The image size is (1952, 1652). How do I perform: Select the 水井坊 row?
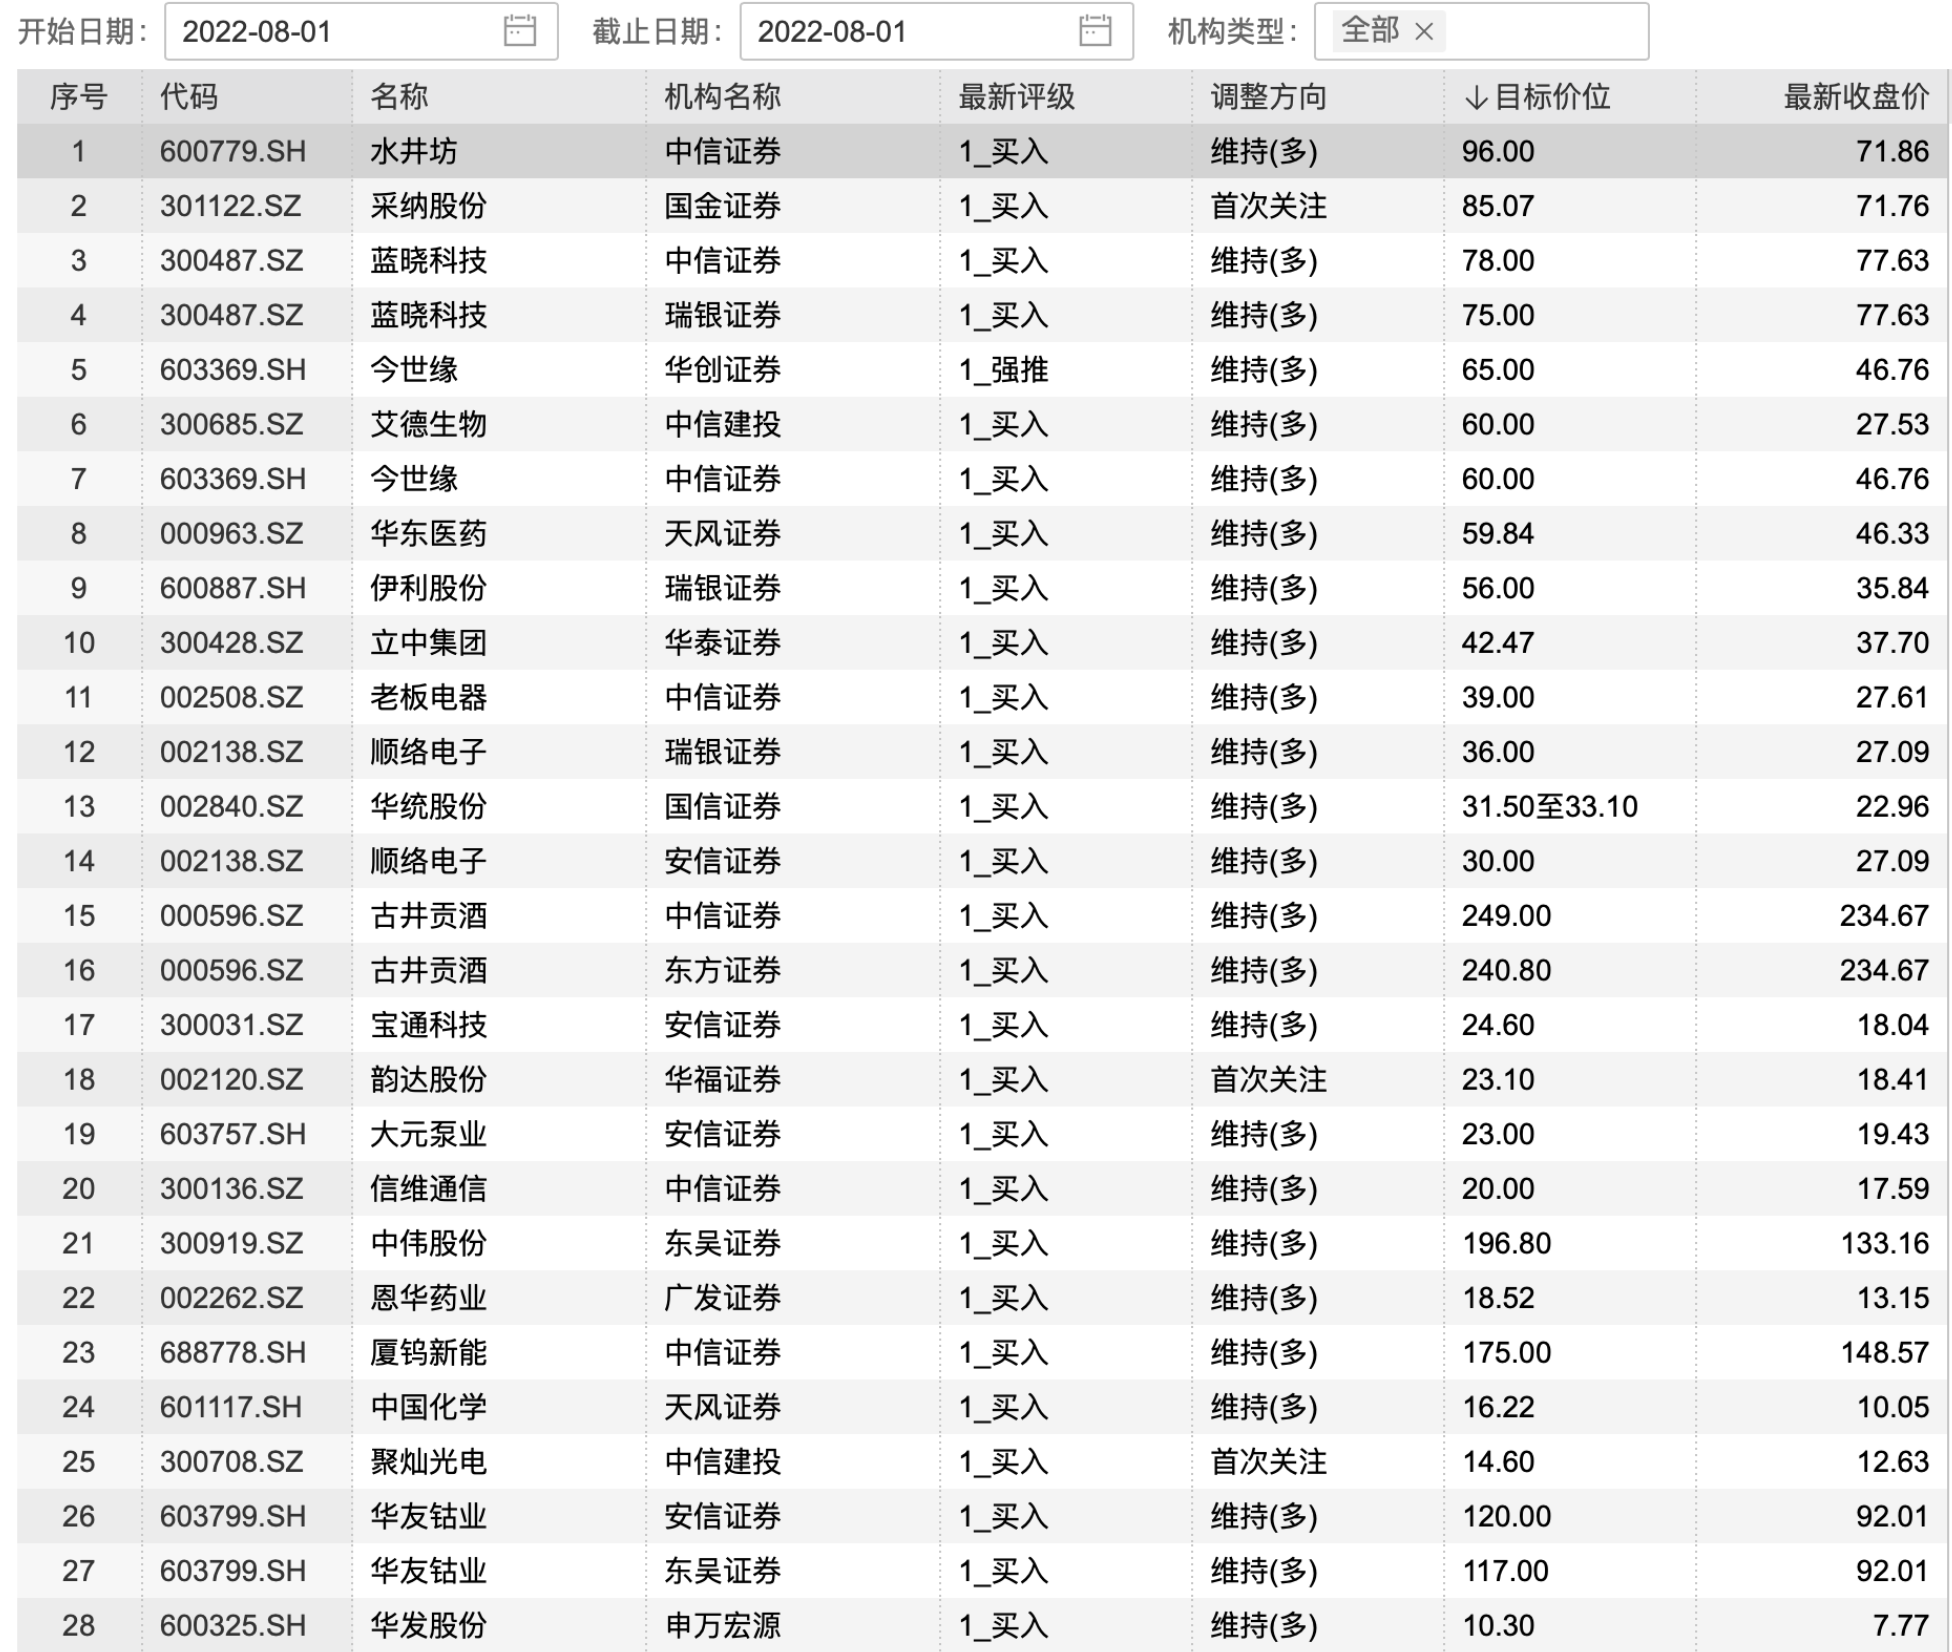coord(414,152)
